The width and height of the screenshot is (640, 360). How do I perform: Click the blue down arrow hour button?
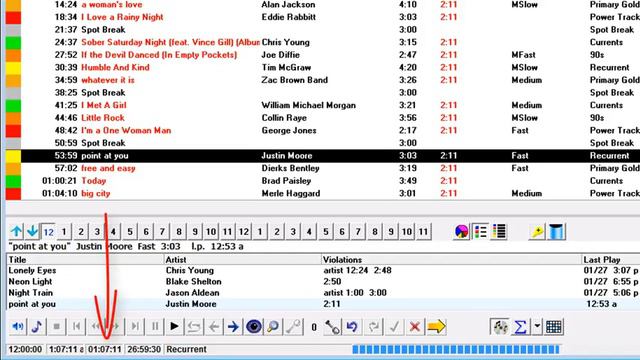[x=32, y=232]
